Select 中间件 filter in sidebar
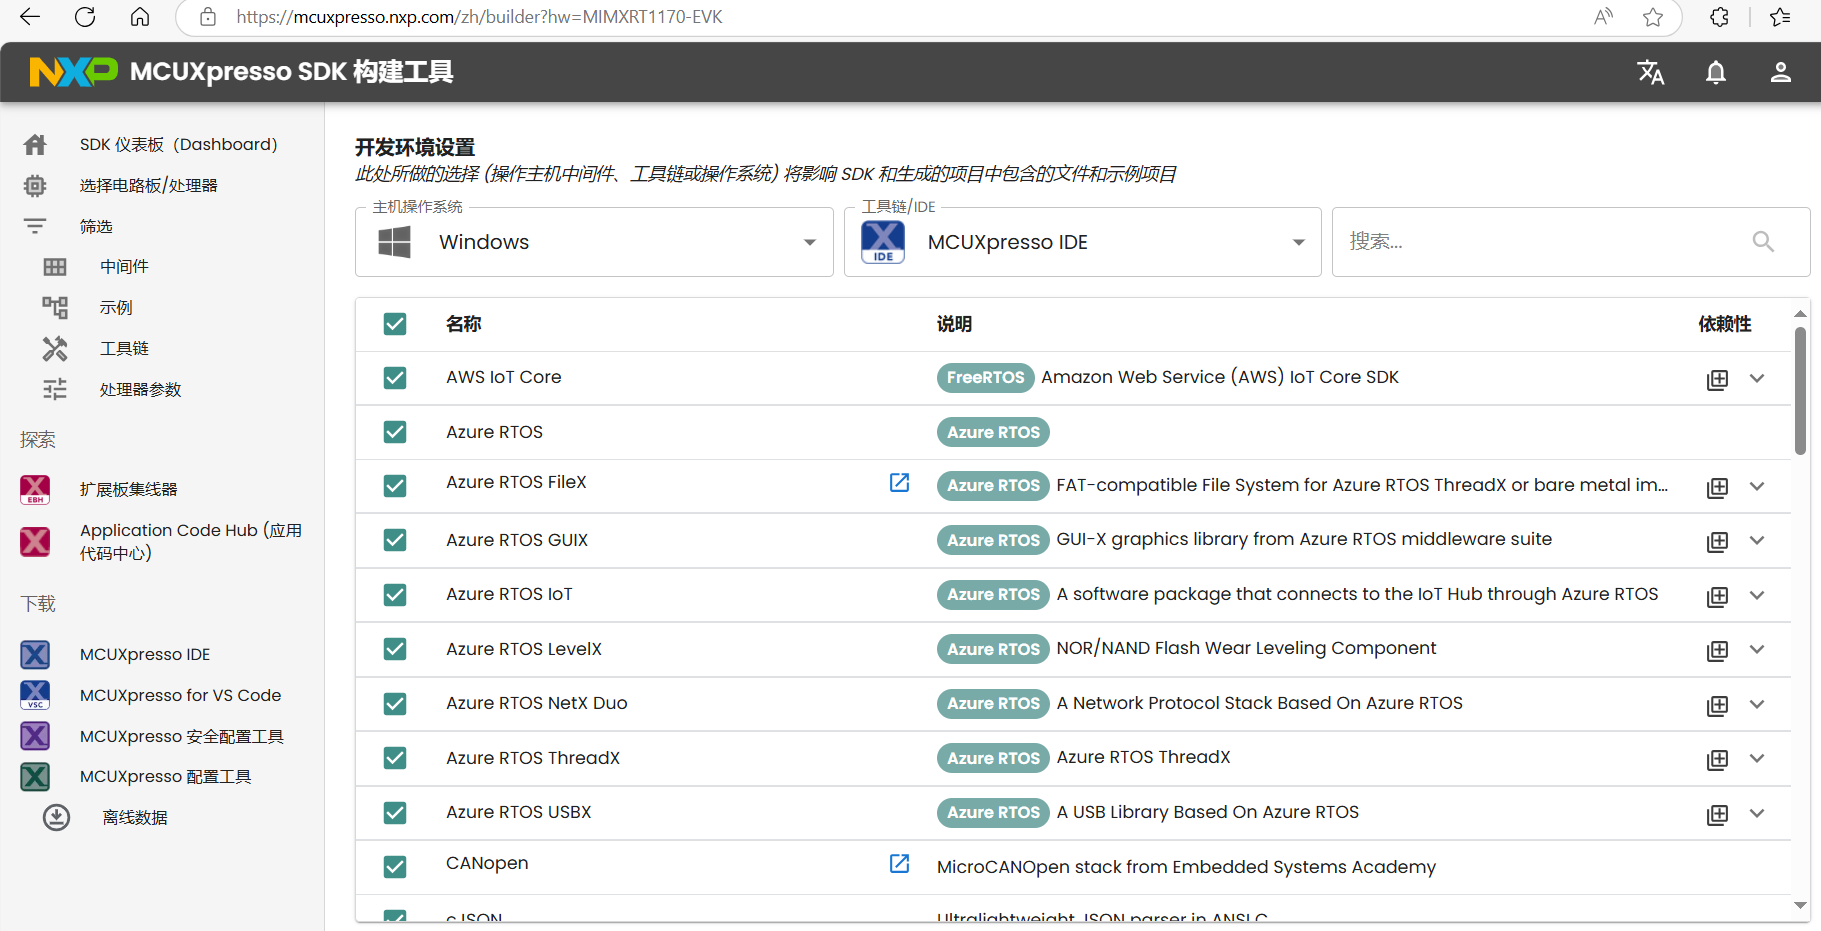This screenshot has width=1821, height=931. [124, 267]
